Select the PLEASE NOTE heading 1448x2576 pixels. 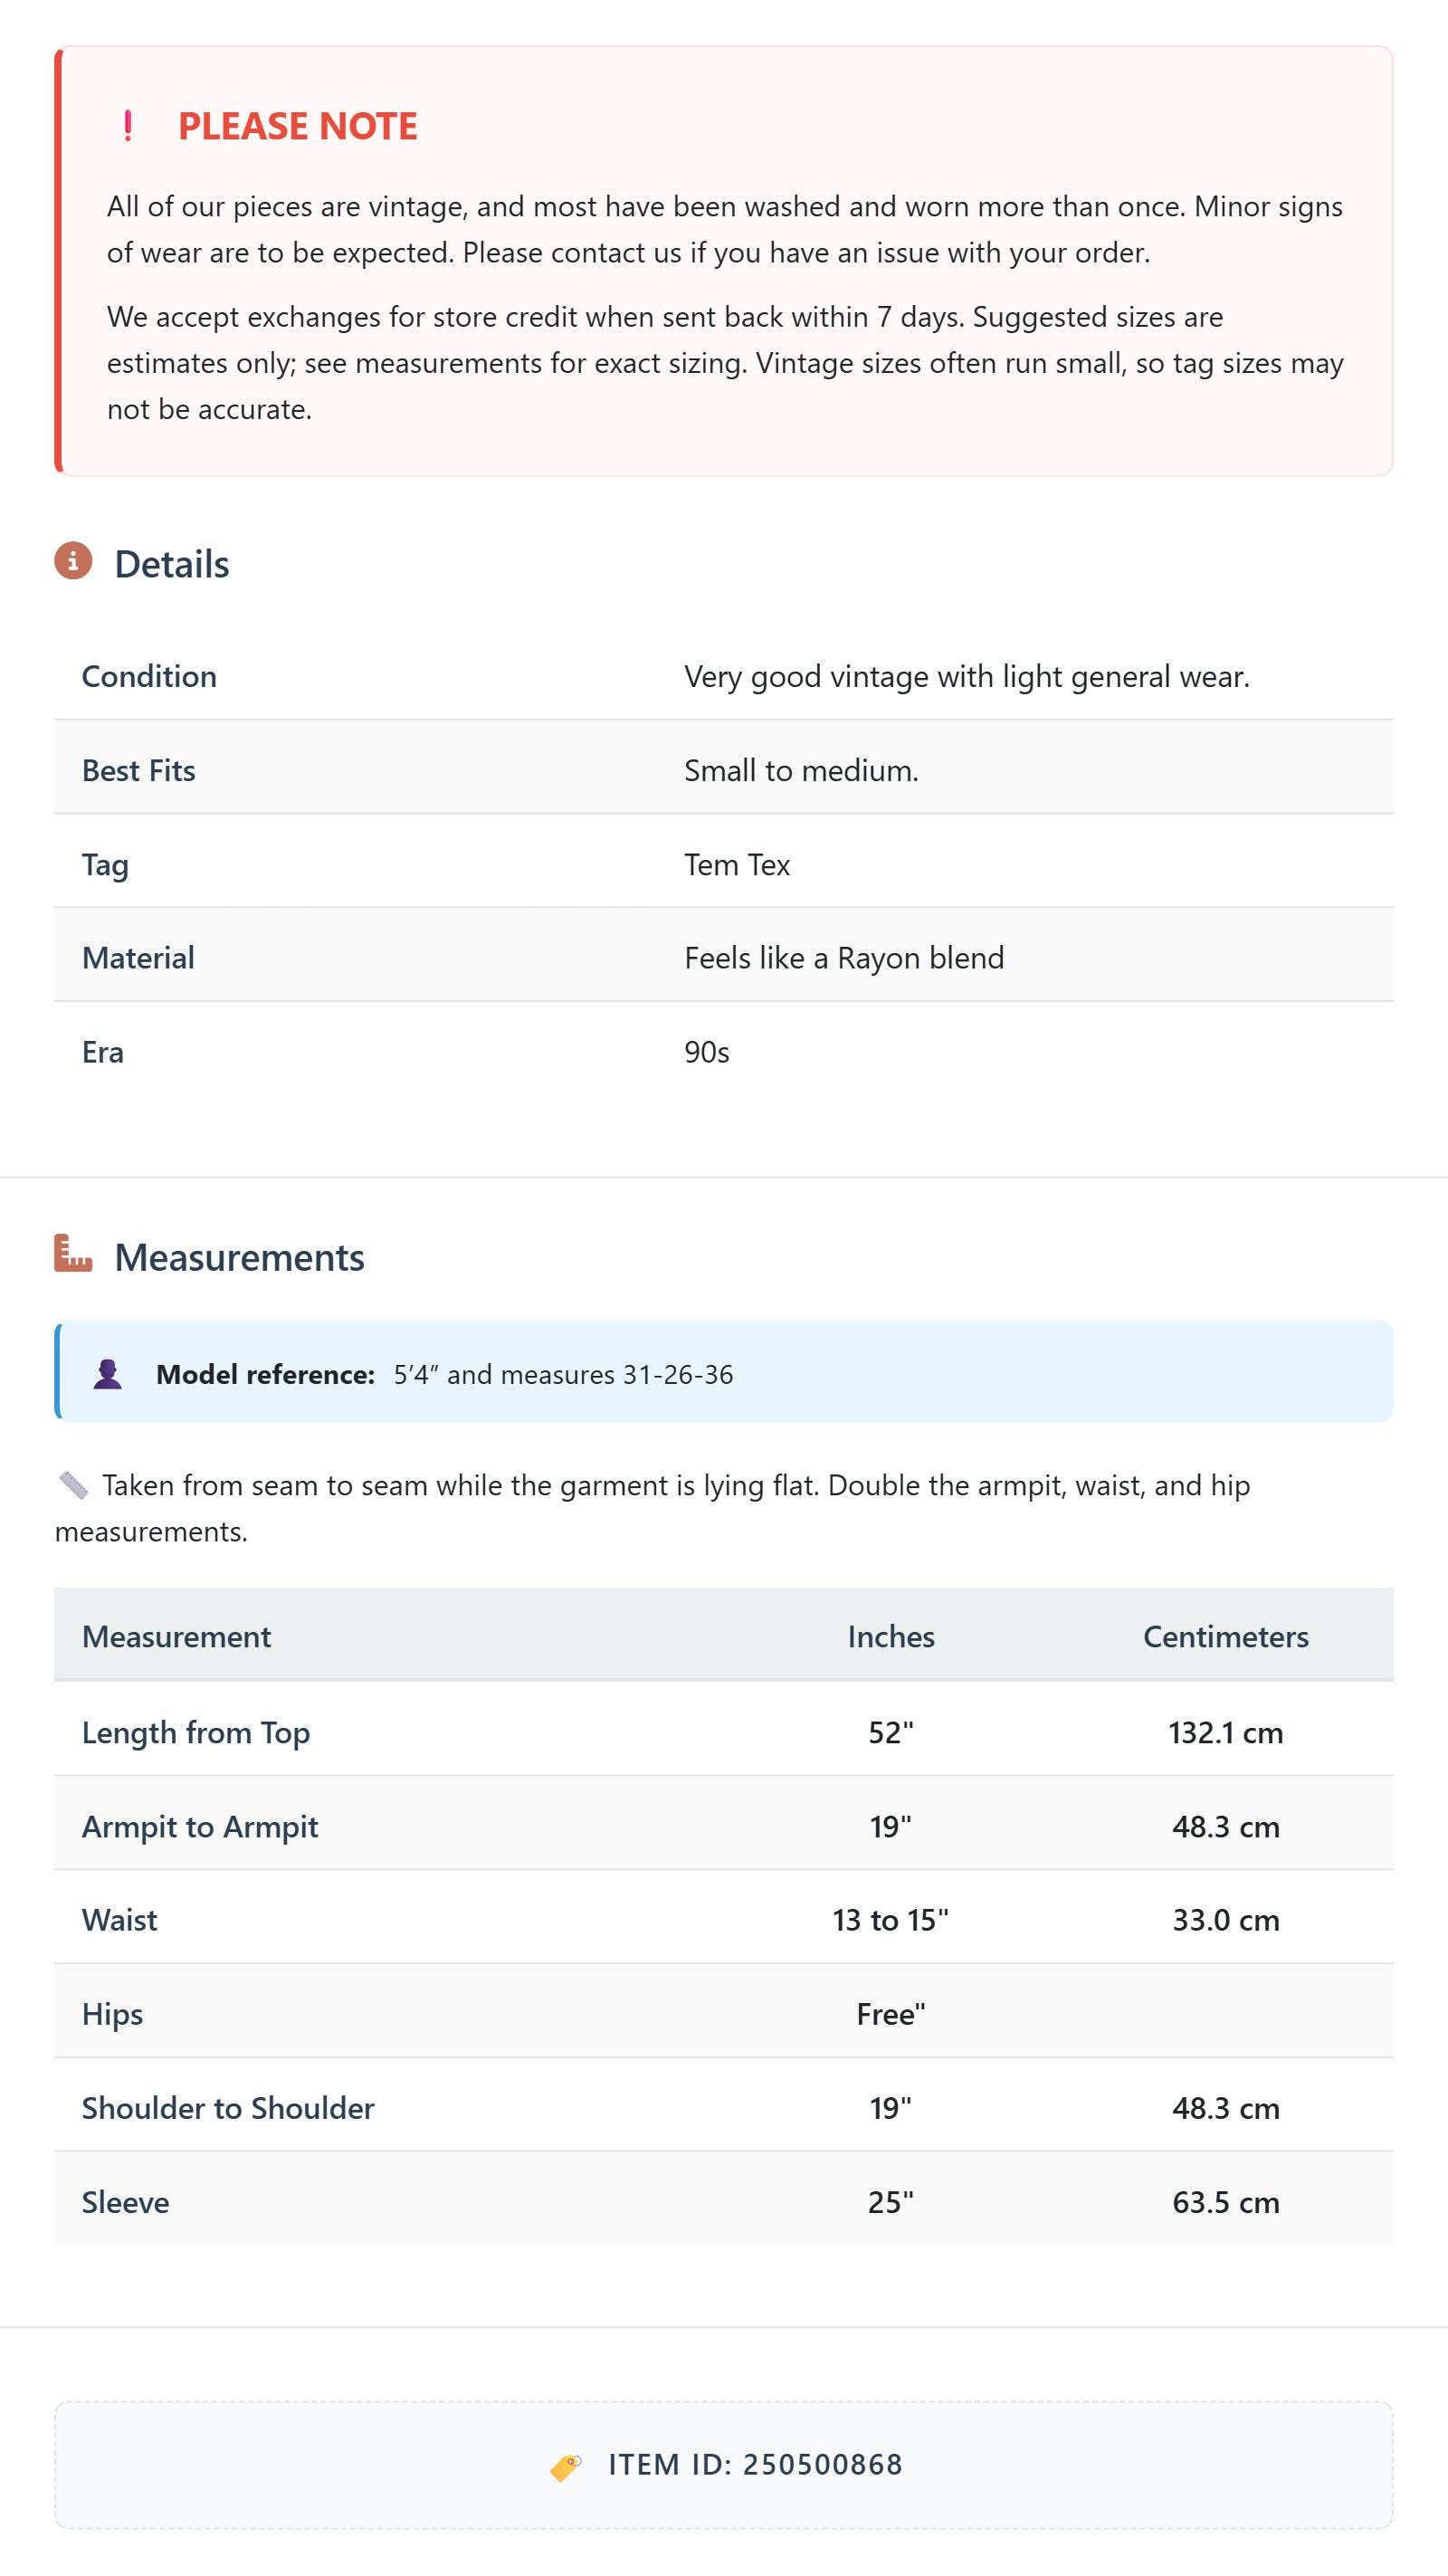point(298,126)
